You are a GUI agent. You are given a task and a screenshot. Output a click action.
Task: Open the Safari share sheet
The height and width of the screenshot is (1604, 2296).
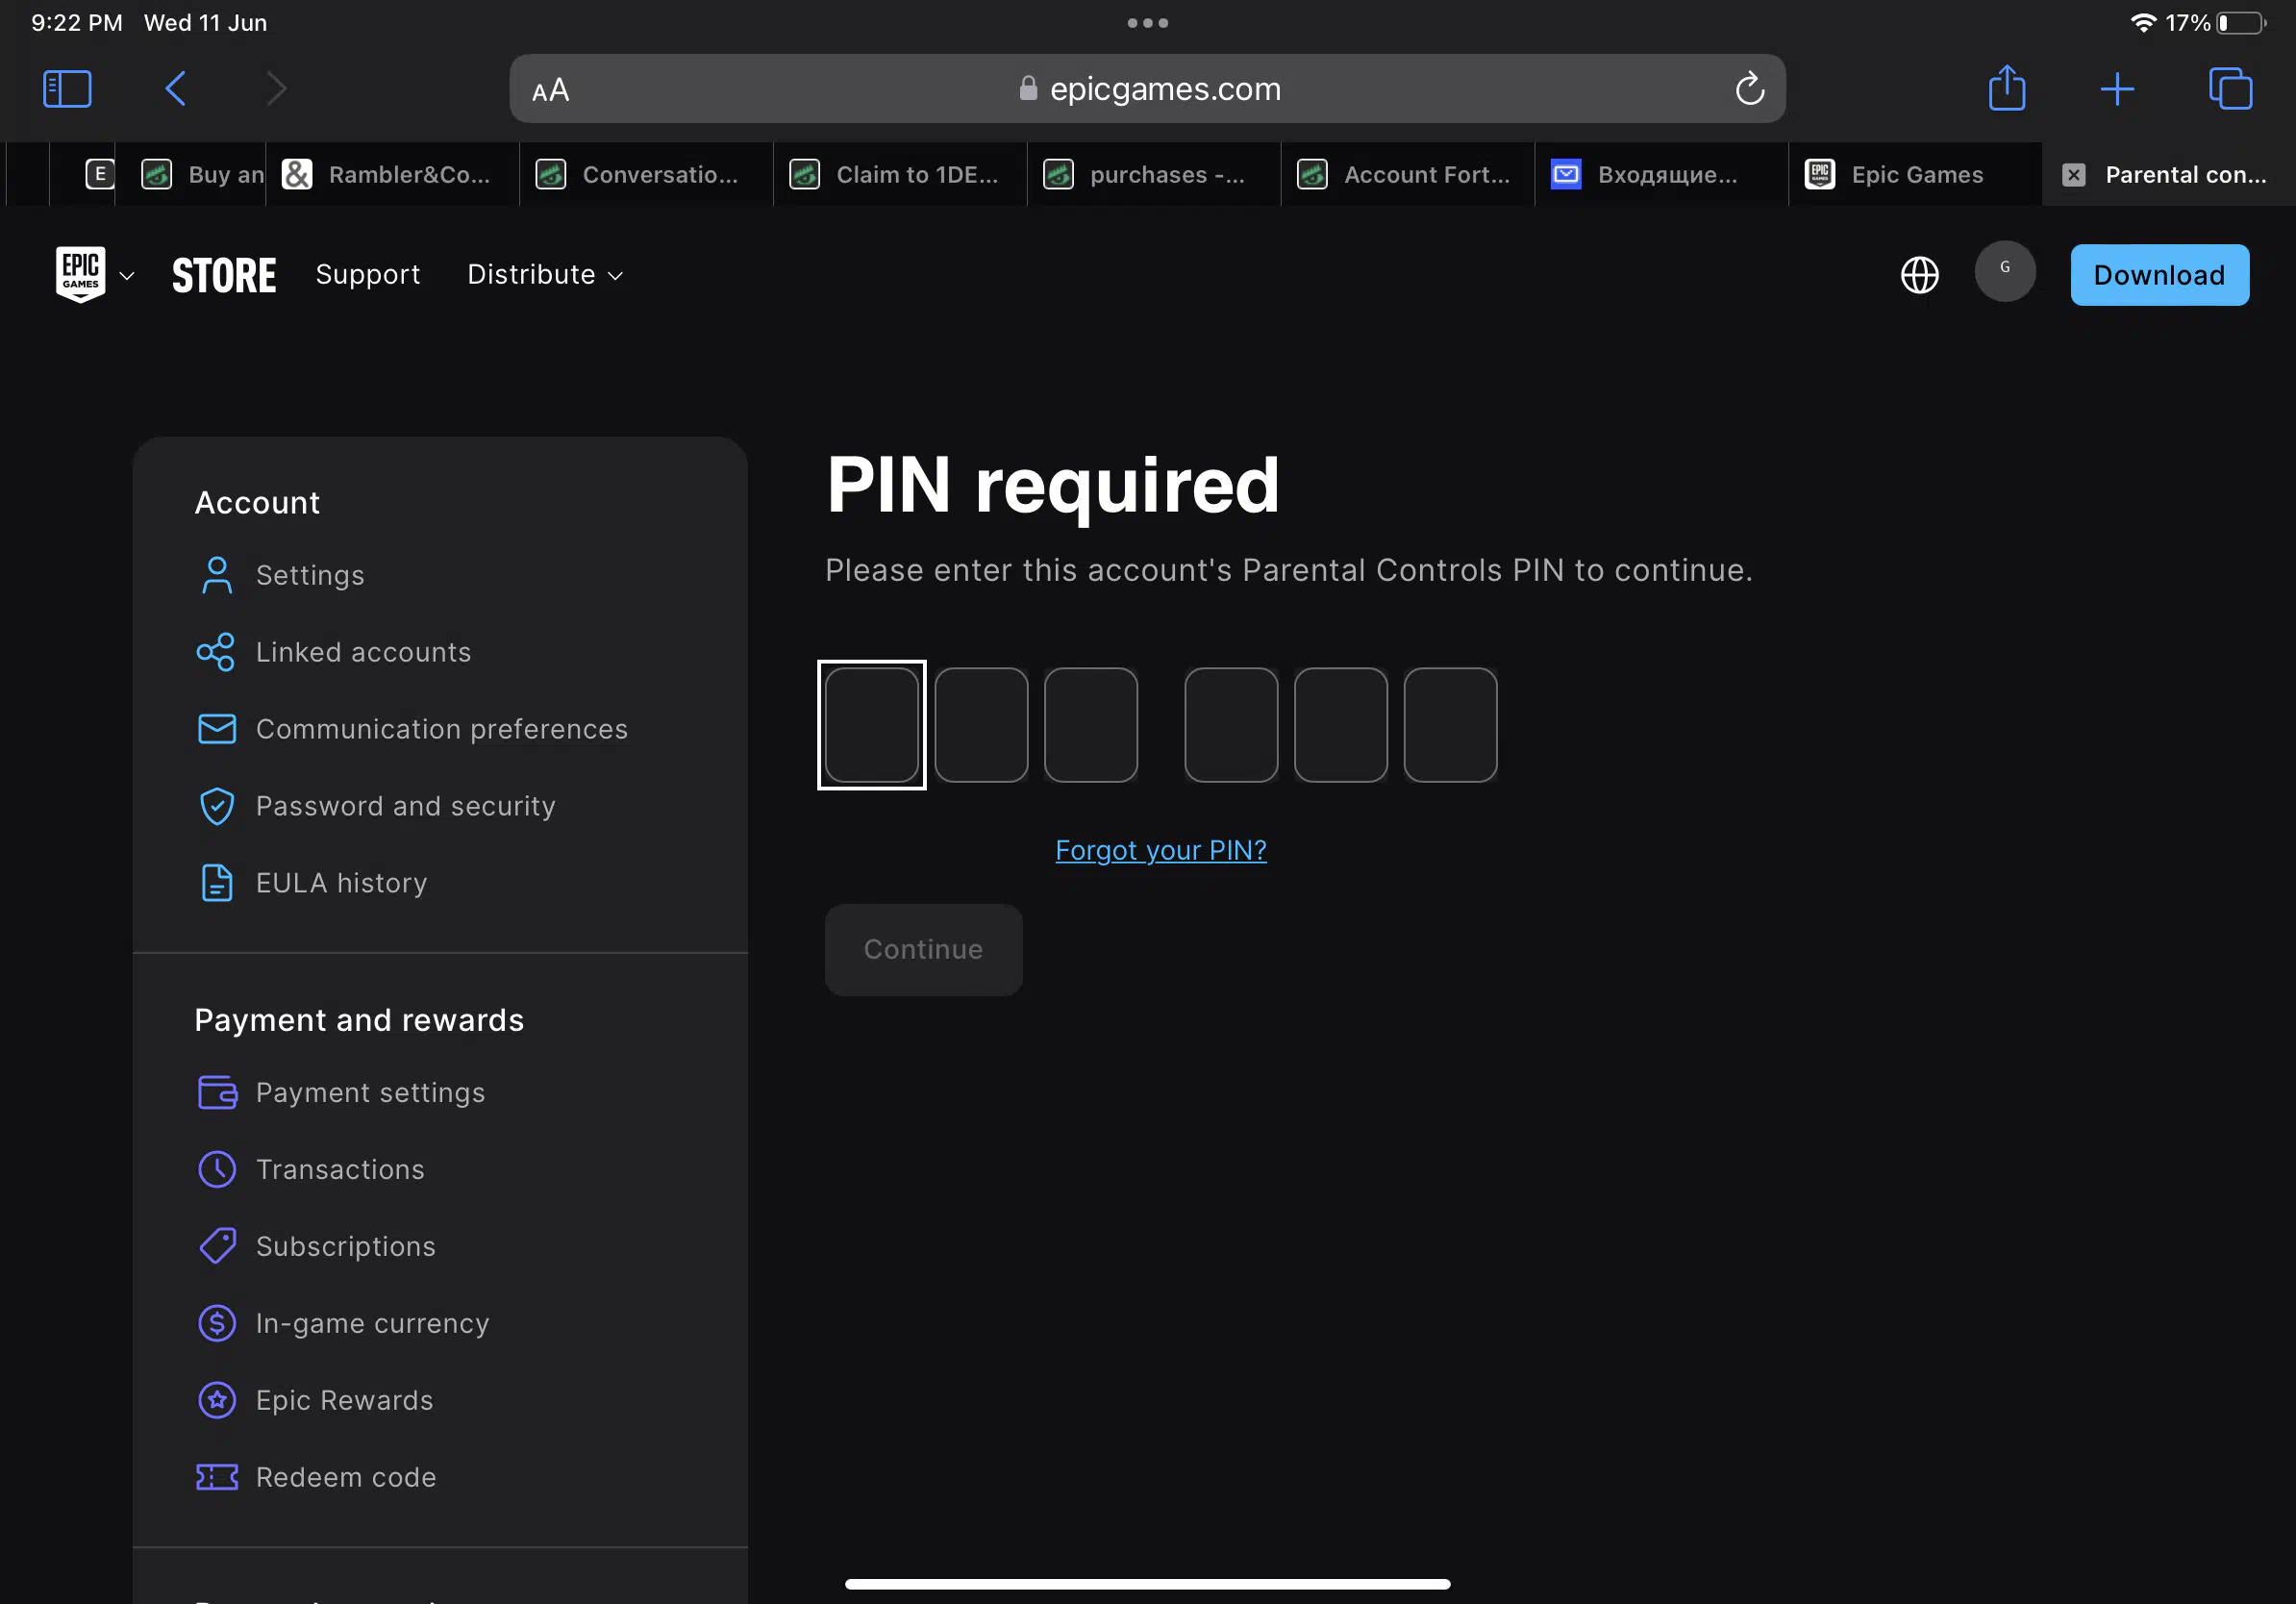[2006, 88]
